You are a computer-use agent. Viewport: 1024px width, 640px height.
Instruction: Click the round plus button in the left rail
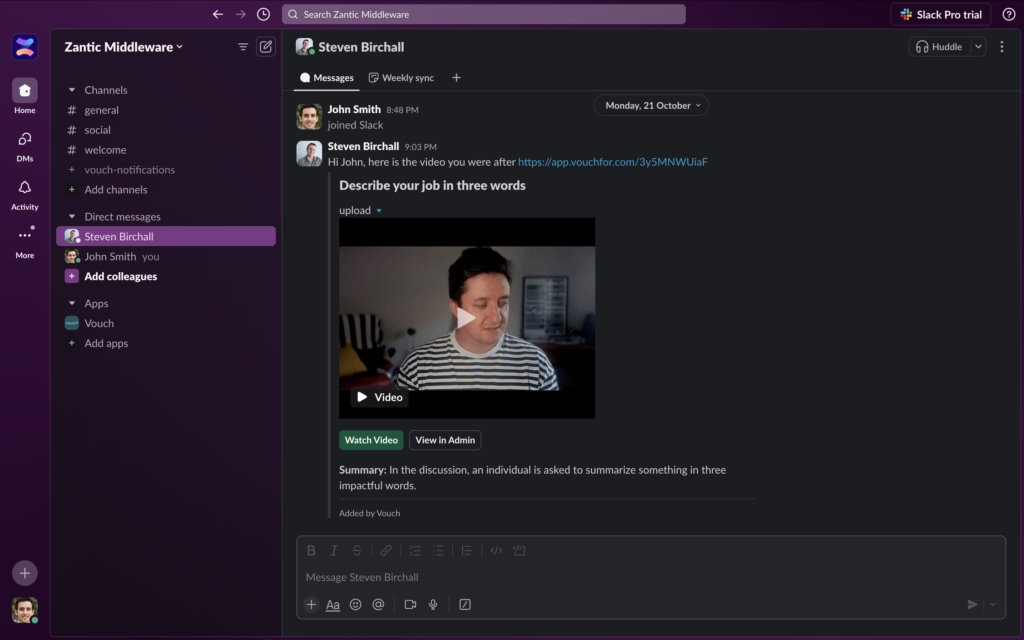[x=25, y=573]
